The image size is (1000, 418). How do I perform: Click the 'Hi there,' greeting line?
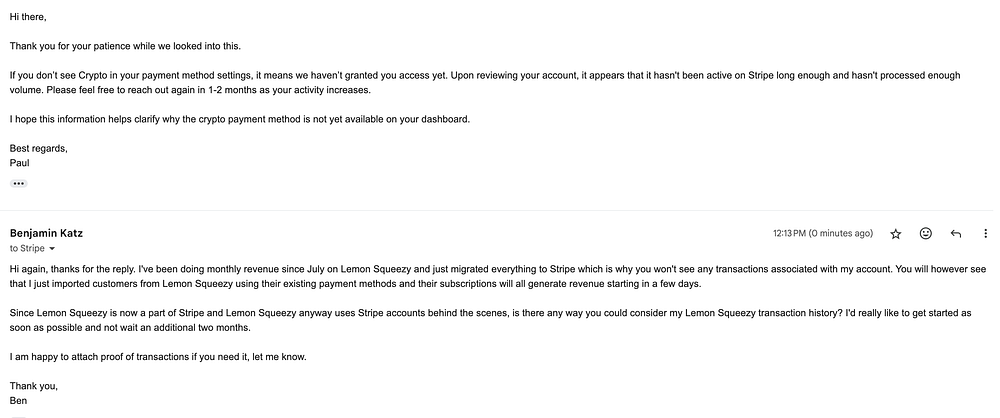click(x=29, y=18)
